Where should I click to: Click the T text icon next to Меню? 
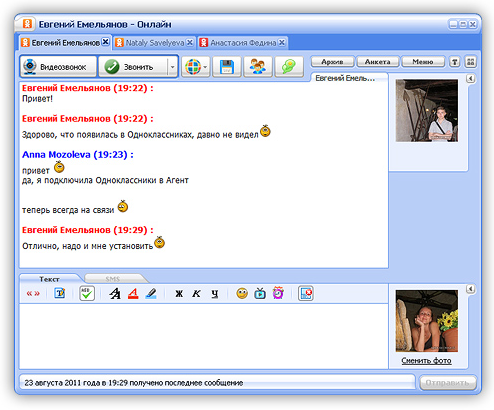(x=455, y=62)
